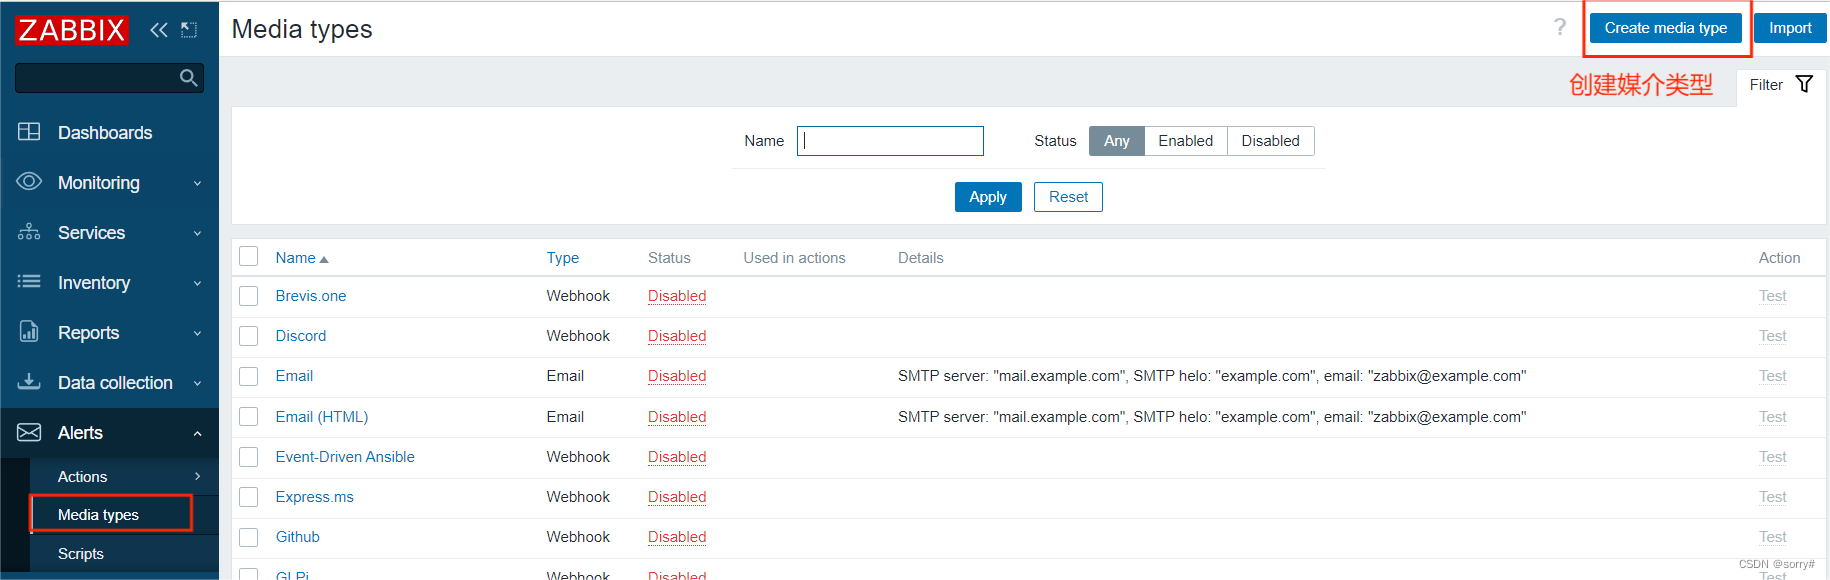The width and height of the screenshot is (1830, 580).
Task: Check the Email (HTML) row checkbox
Action: coord(249,417)
